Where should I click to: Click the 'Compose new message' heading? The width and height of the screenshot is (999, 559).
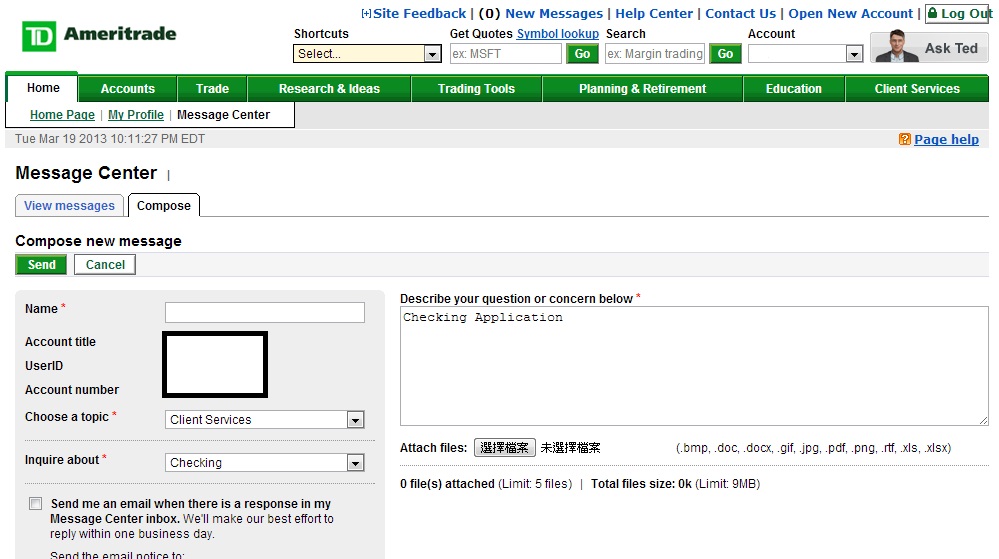pos(98,241)
